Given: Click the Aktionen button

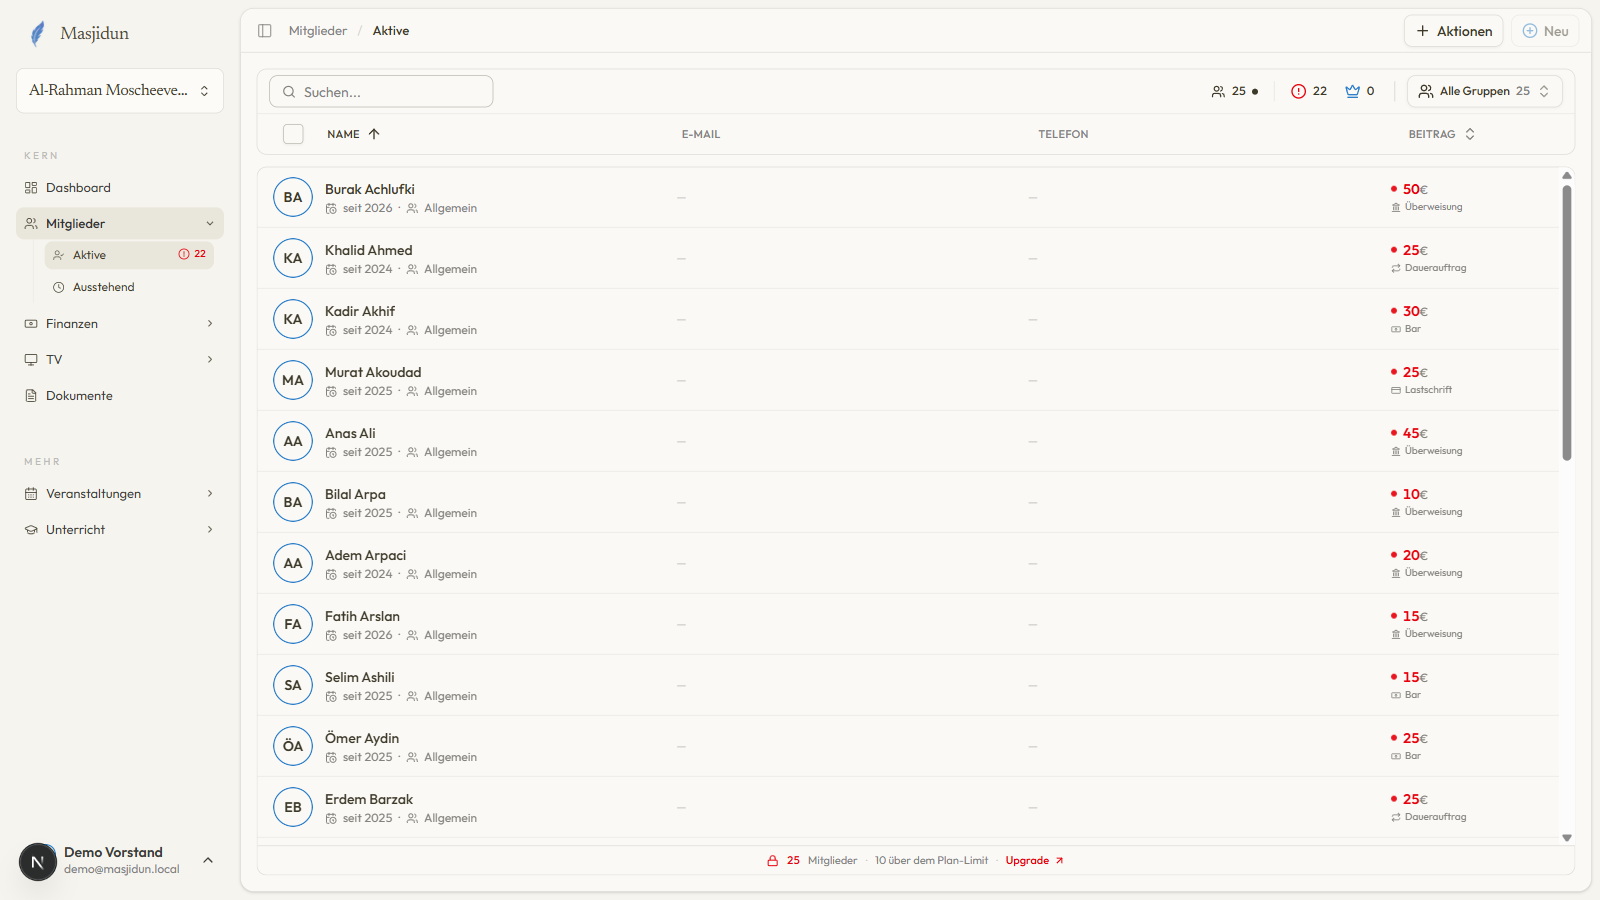Looking at the screenshot, I should pos(1454,31).
